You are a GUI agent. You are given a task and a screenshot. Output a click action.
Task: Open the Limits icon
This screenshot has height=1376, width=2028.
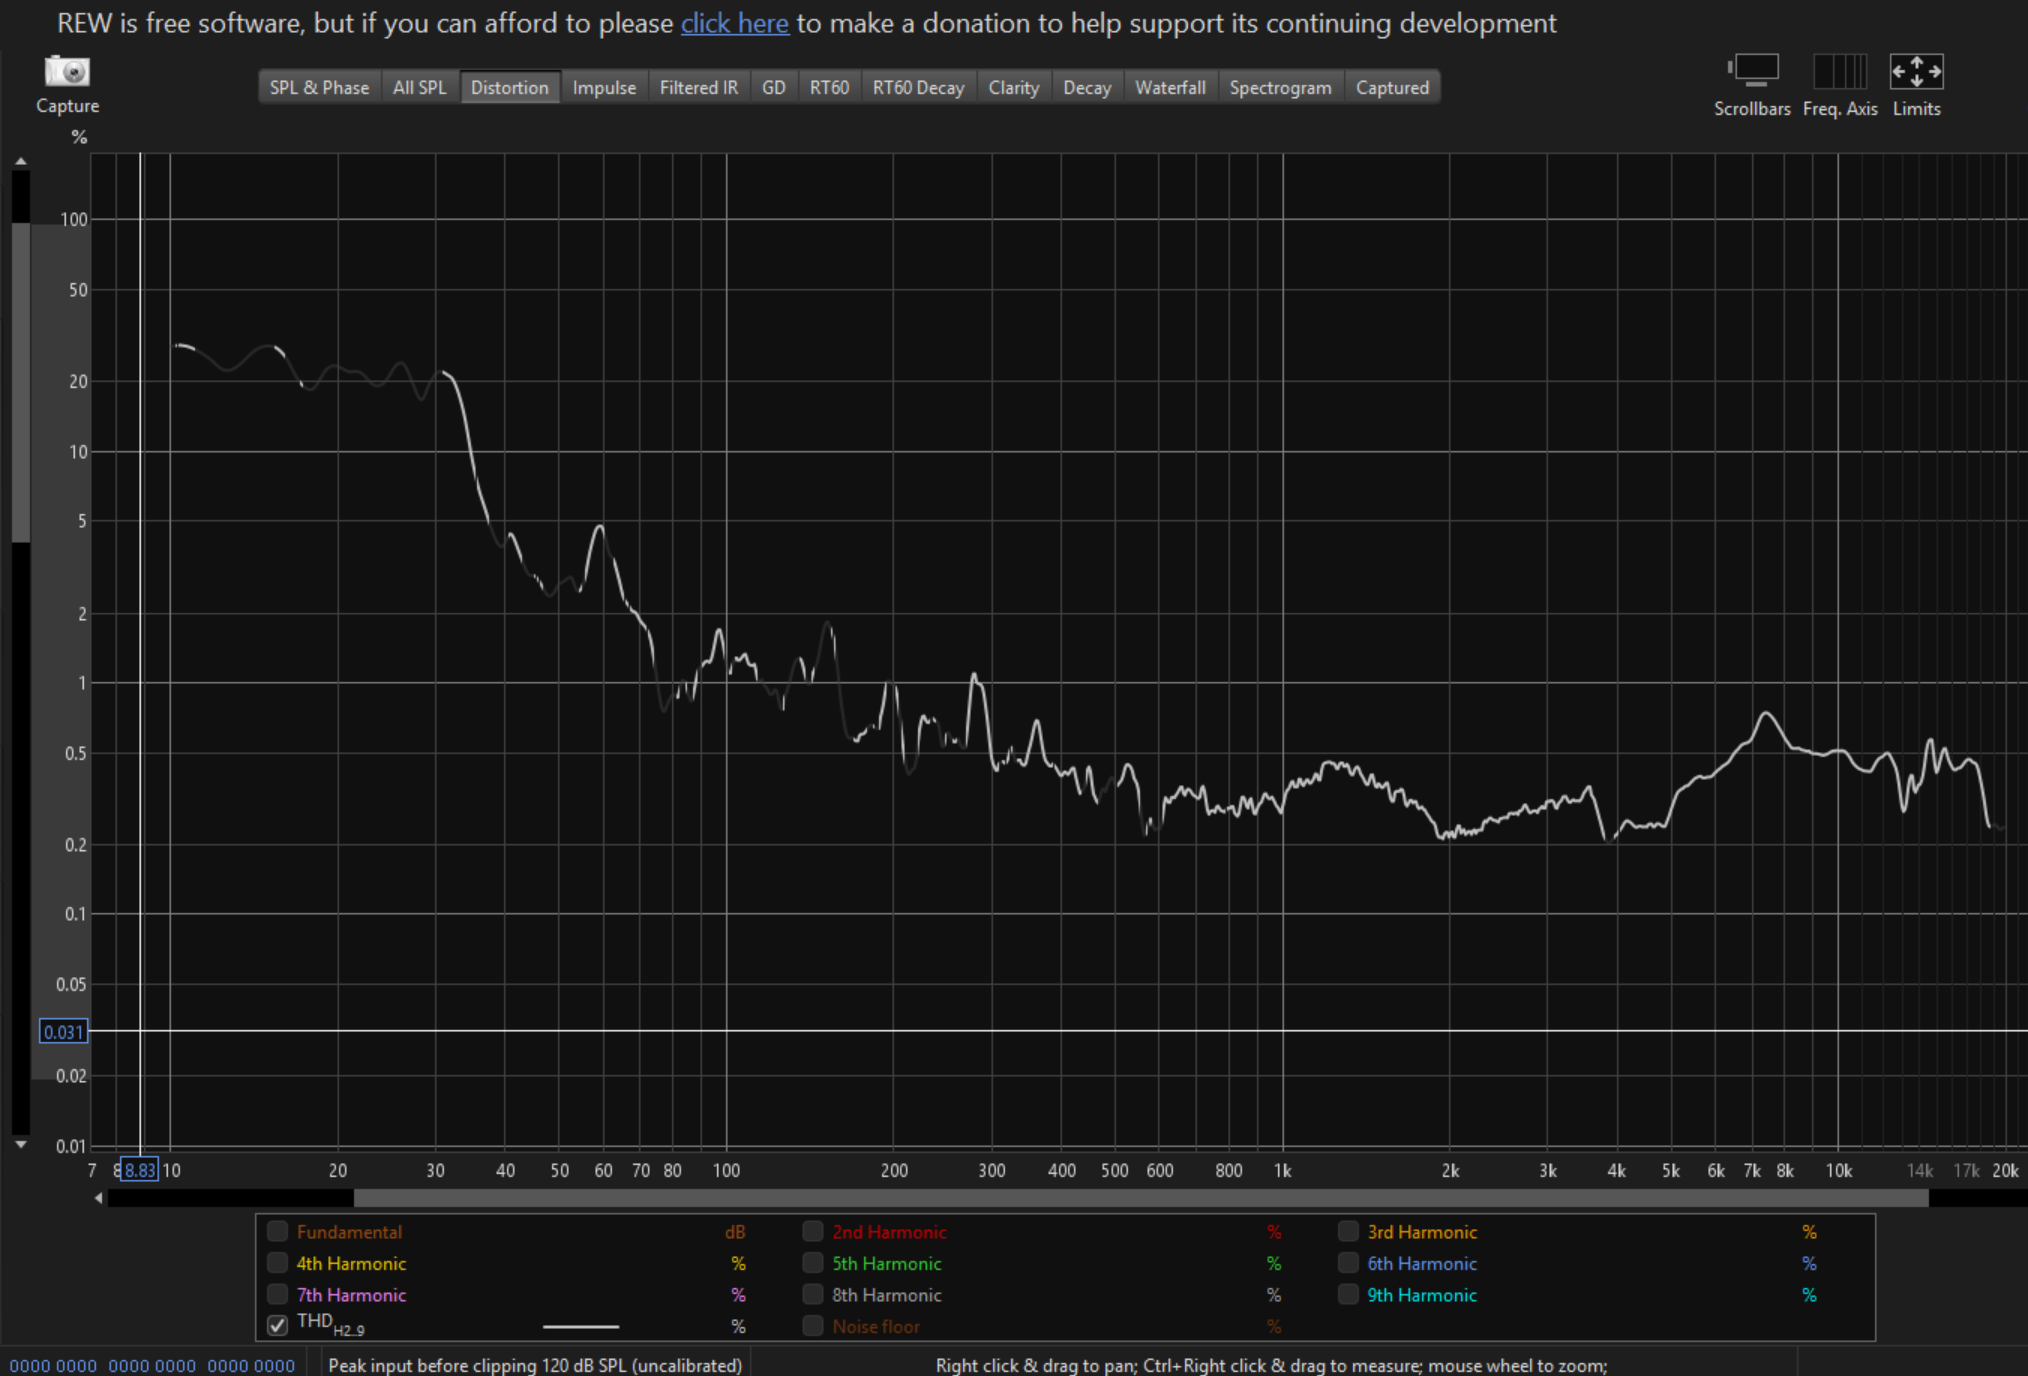[1916, 71]
